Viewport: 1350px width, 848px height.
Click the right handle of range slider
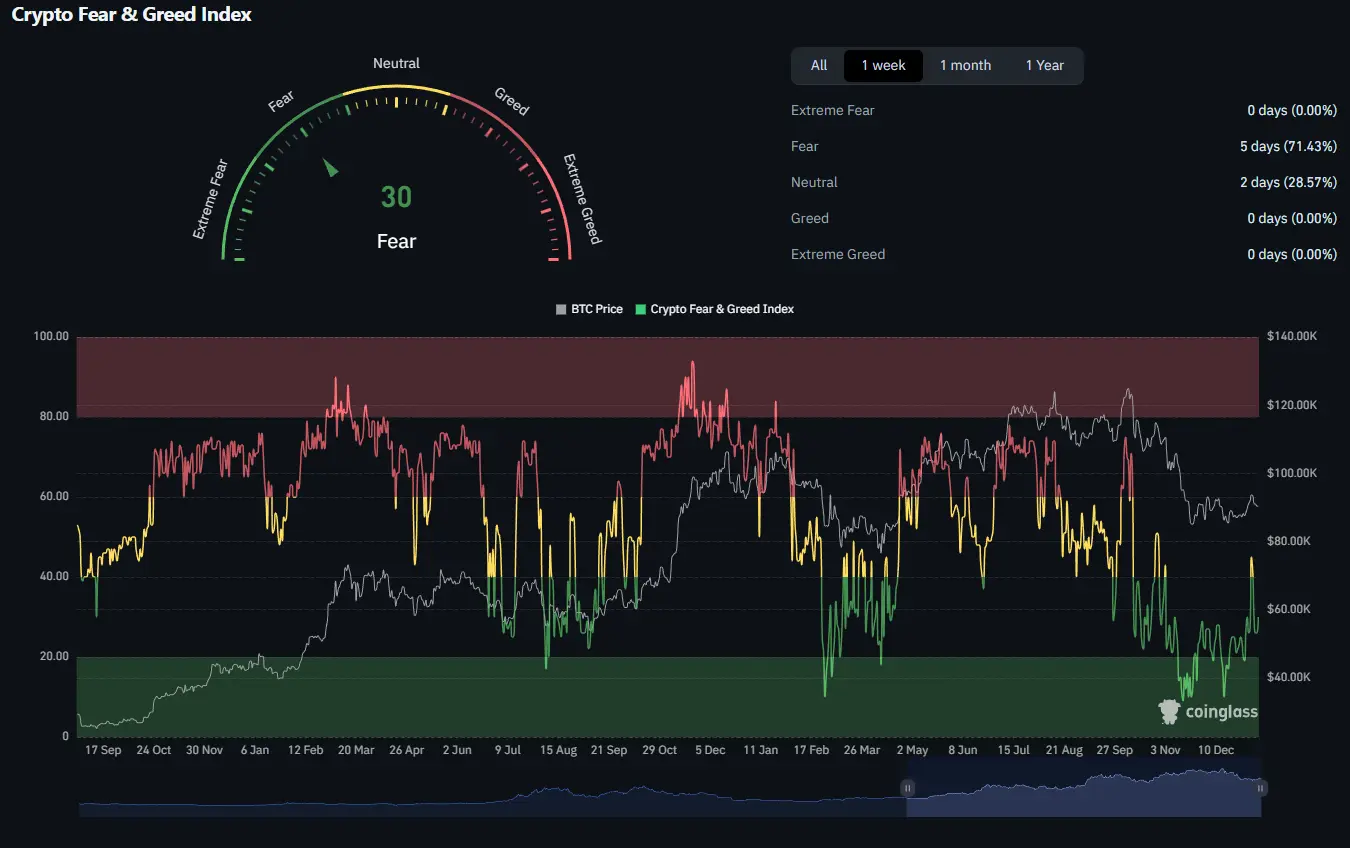tap(1260, 788)
